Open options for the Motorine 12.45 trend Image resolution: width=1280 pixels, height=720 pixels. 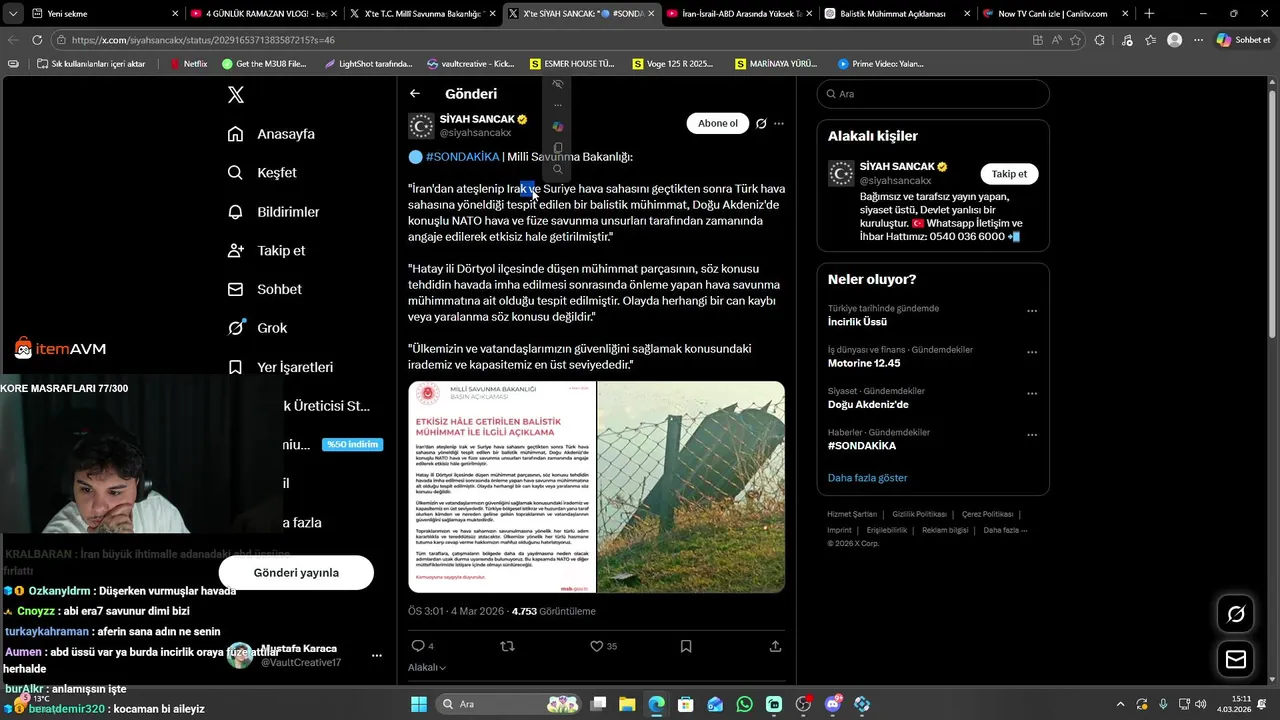pyautogui.click(x=1032, y=352)
